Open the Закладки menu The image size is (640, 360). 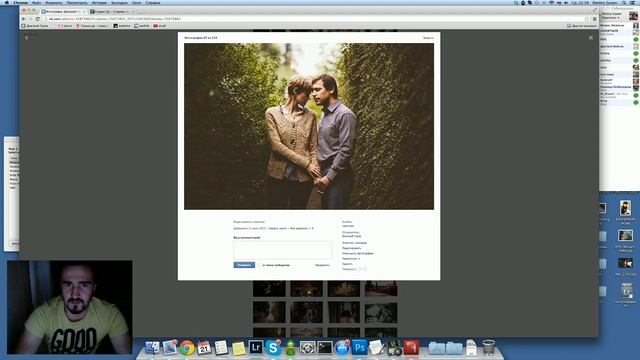point(119,2)
